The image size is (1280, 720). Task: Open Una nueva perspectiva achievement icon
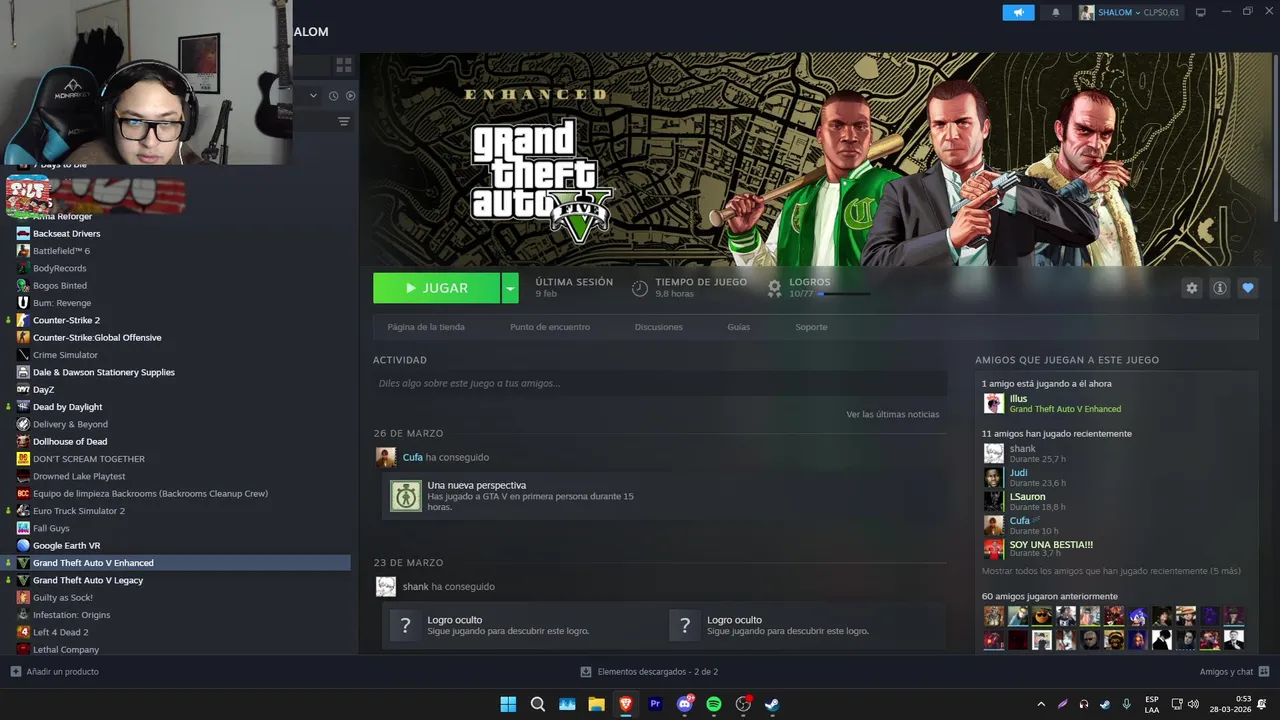point(406,496)
